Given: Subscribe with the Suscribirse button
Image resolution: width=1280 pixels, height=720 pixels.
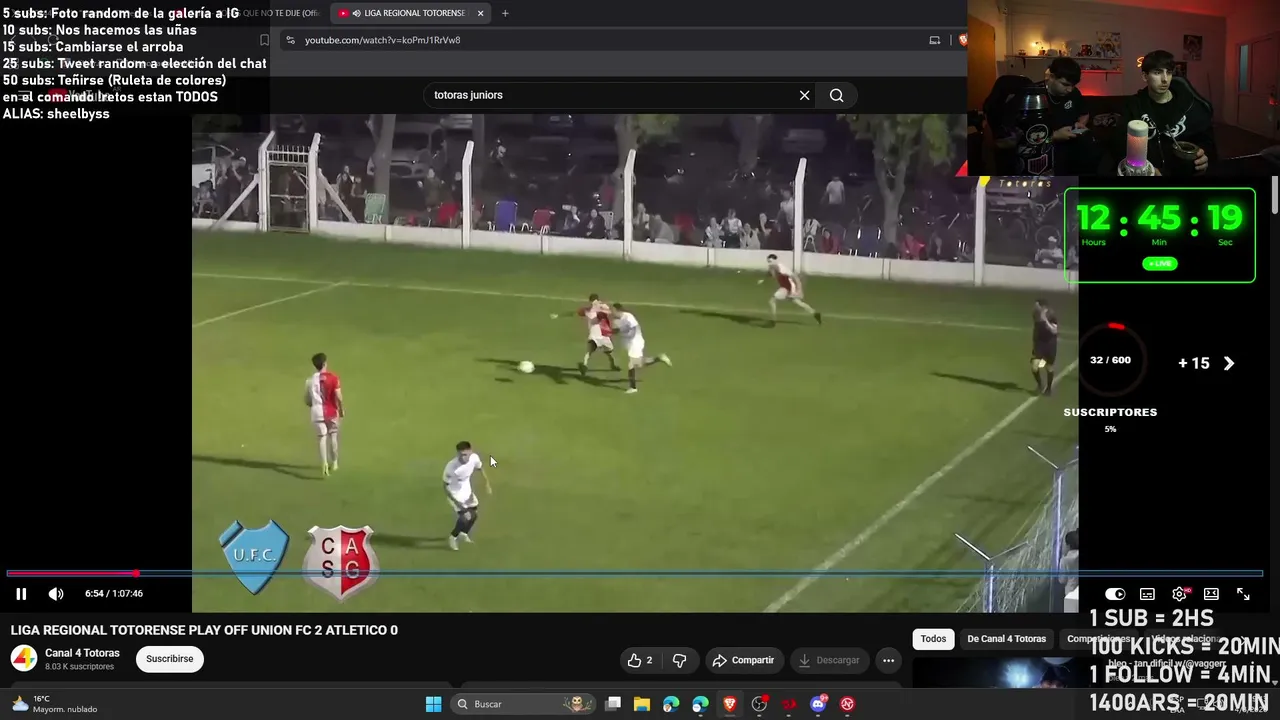Looking at the screenshot, I should pyautogui.click(x=170, y=659).
